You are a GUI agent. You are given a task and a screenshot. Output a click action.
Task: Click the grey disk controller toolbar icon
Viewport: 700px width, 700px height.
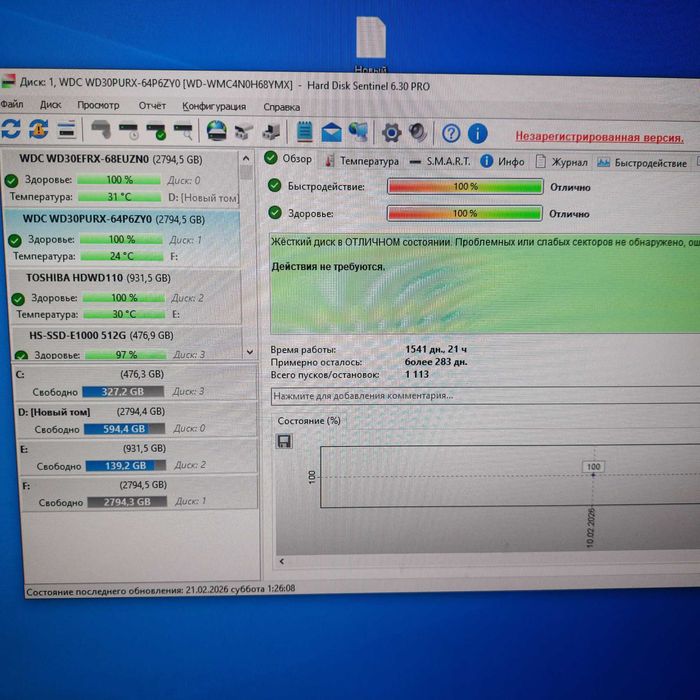(x=244, y=132)
